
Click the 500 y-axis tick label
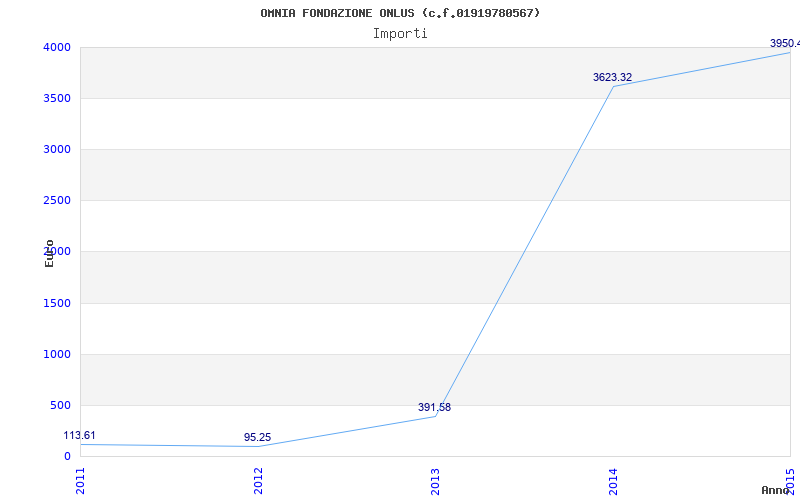(60, 406)
